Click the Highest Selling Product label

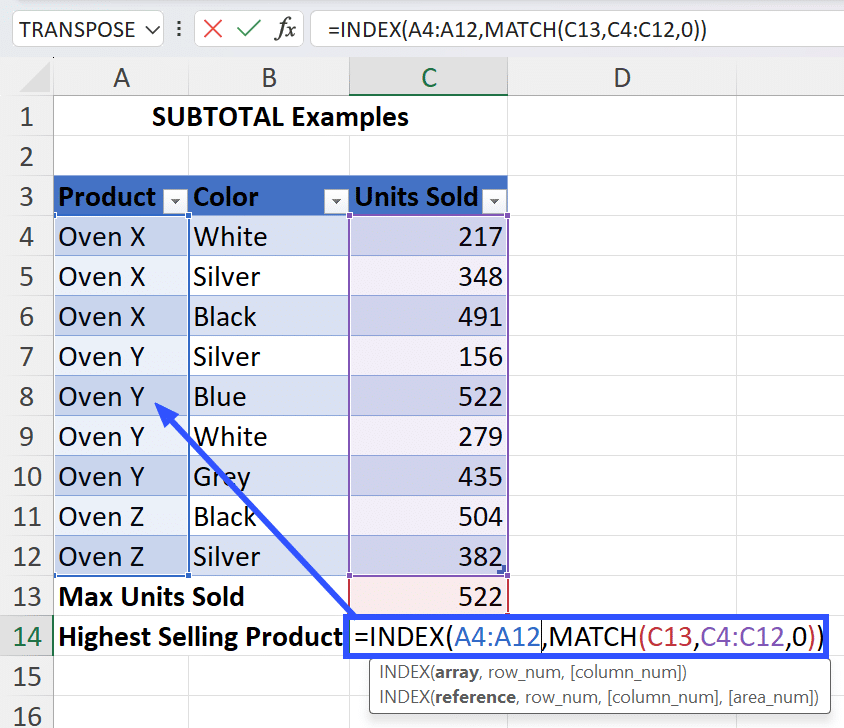tap(200, 636)
